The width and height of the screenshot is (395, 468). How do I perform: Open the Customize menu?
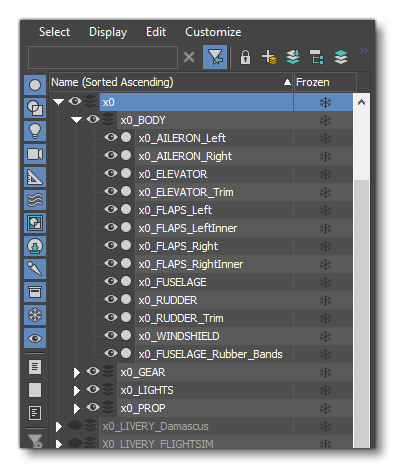213,32
